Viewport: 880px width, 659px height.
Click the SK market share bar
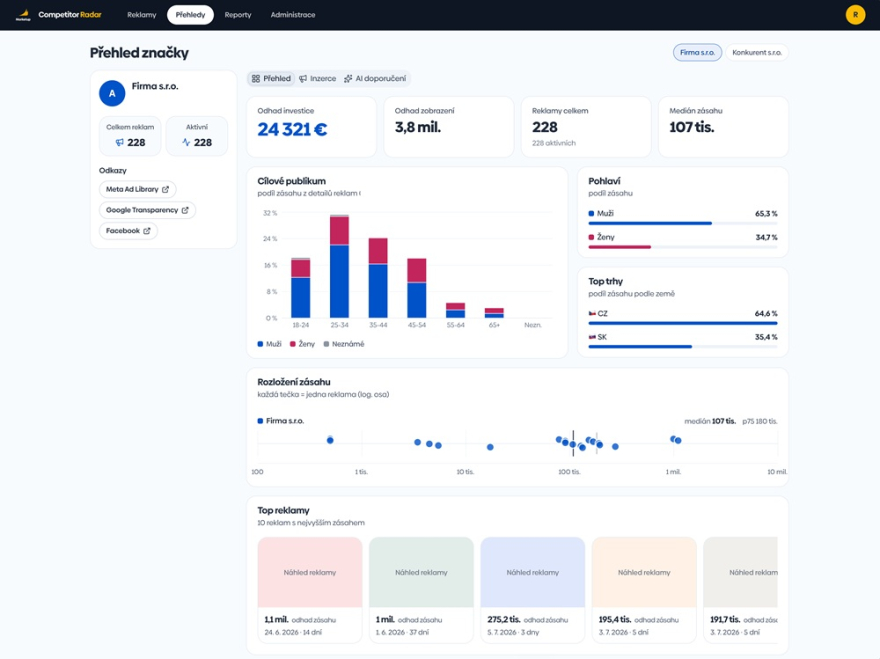(x=682, y=347)
